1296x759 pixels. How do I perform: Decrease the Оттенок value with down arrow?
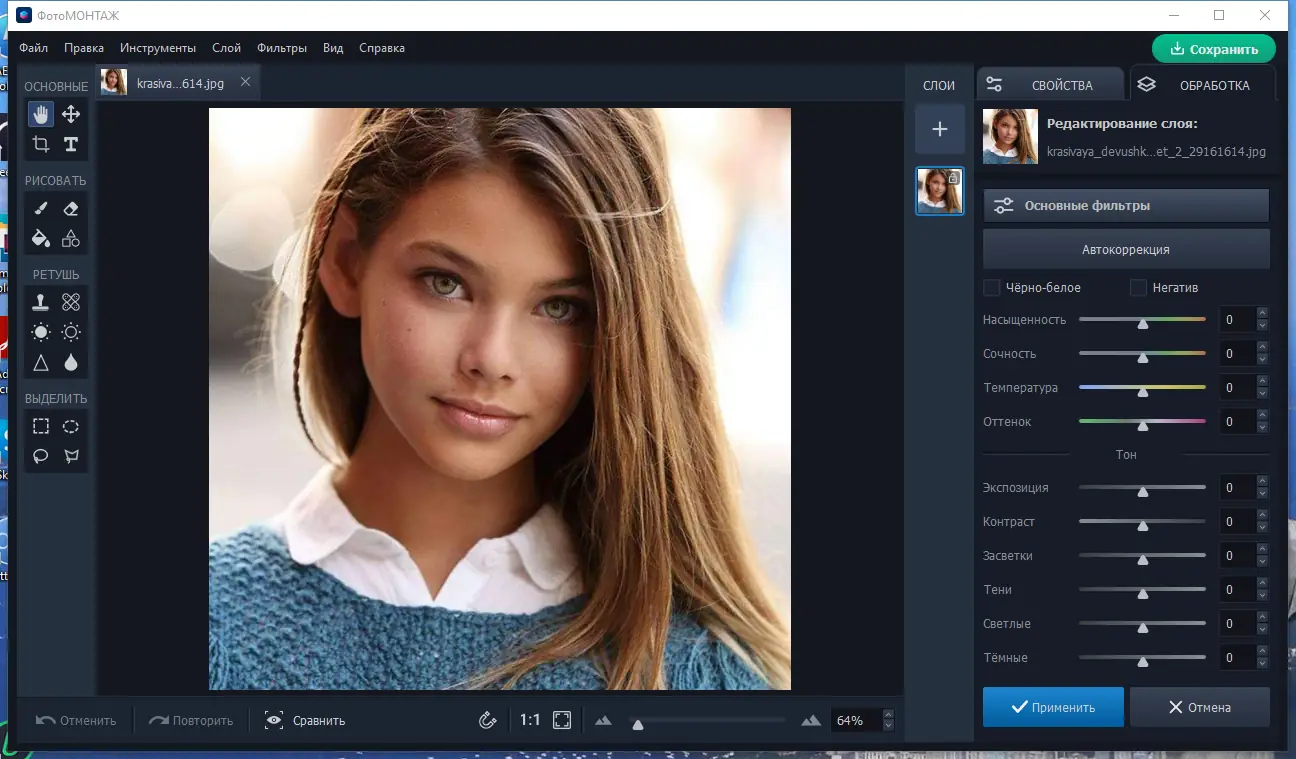[1262, 427]
